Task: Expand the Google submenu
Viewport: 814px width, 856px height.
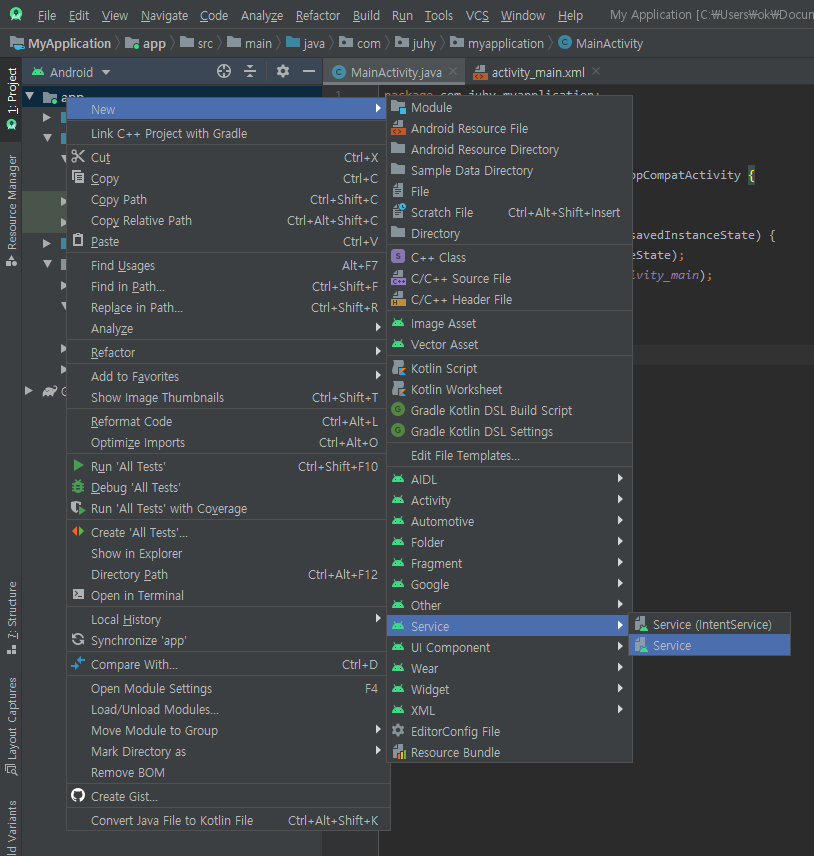Action: [x=509, y=585]
